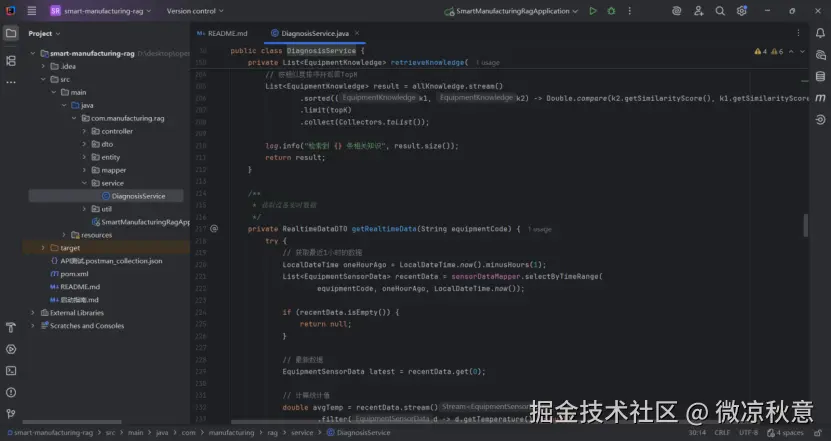Click the editor vertical scrollbar thumb
The height and width of the screenshot is (442, 831).
[806, 225]
